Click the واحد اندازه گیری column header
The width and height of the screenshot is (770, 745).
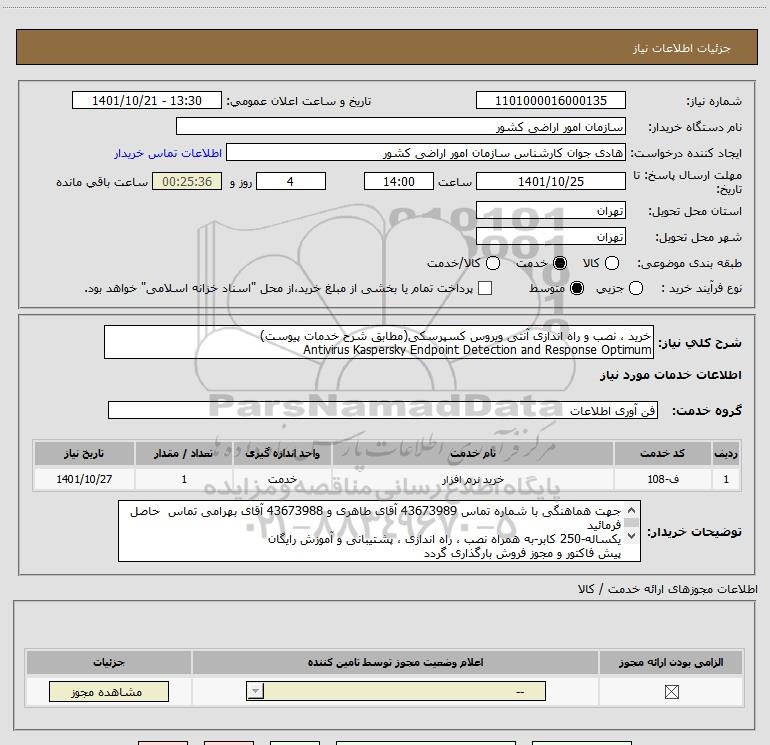tap(282, 453)
